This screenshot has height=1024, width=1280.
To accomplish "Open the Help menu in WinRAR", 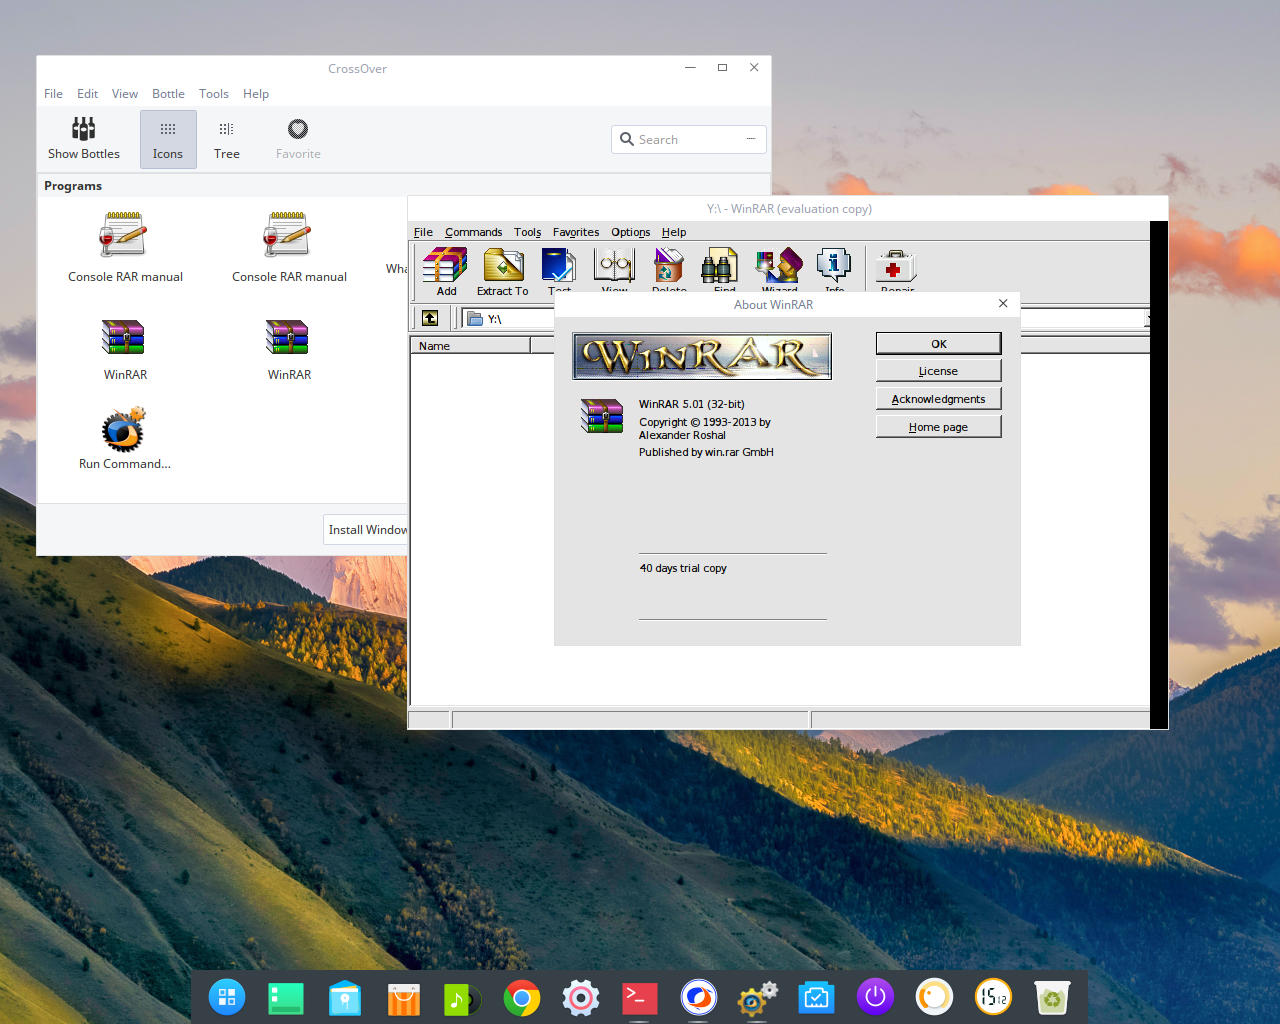I will 674,232.
